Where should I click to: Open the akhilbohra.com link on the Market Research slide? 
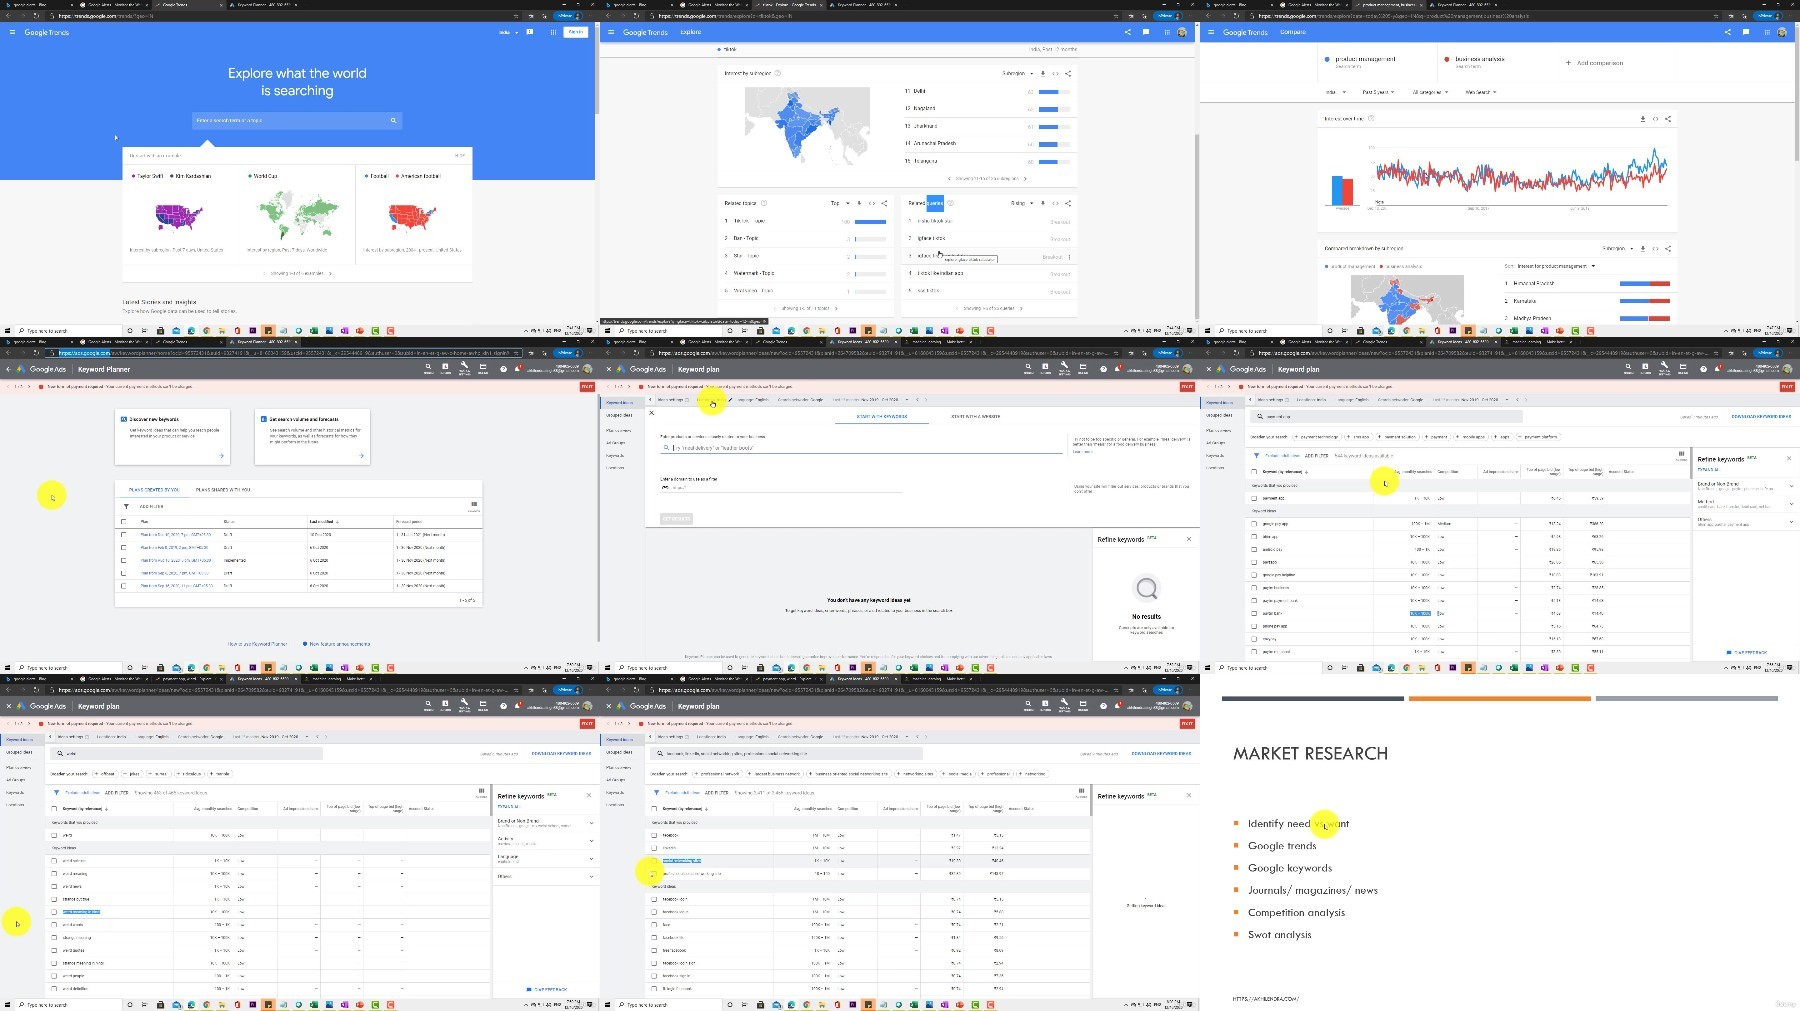1265,998
